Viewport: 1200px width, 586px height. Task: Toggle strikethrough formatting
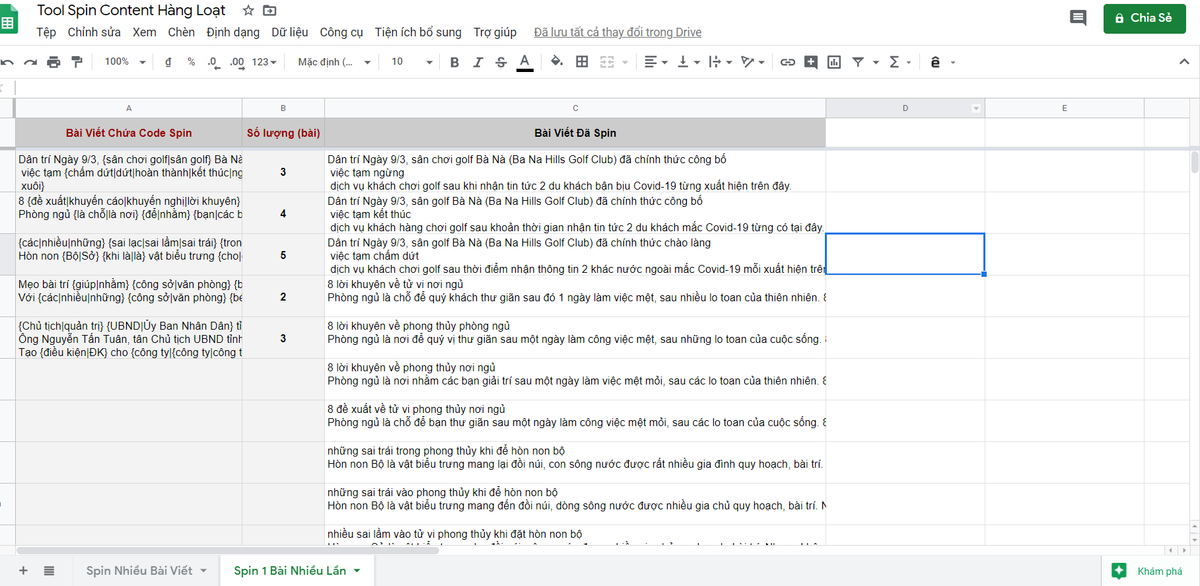[500, 62]
